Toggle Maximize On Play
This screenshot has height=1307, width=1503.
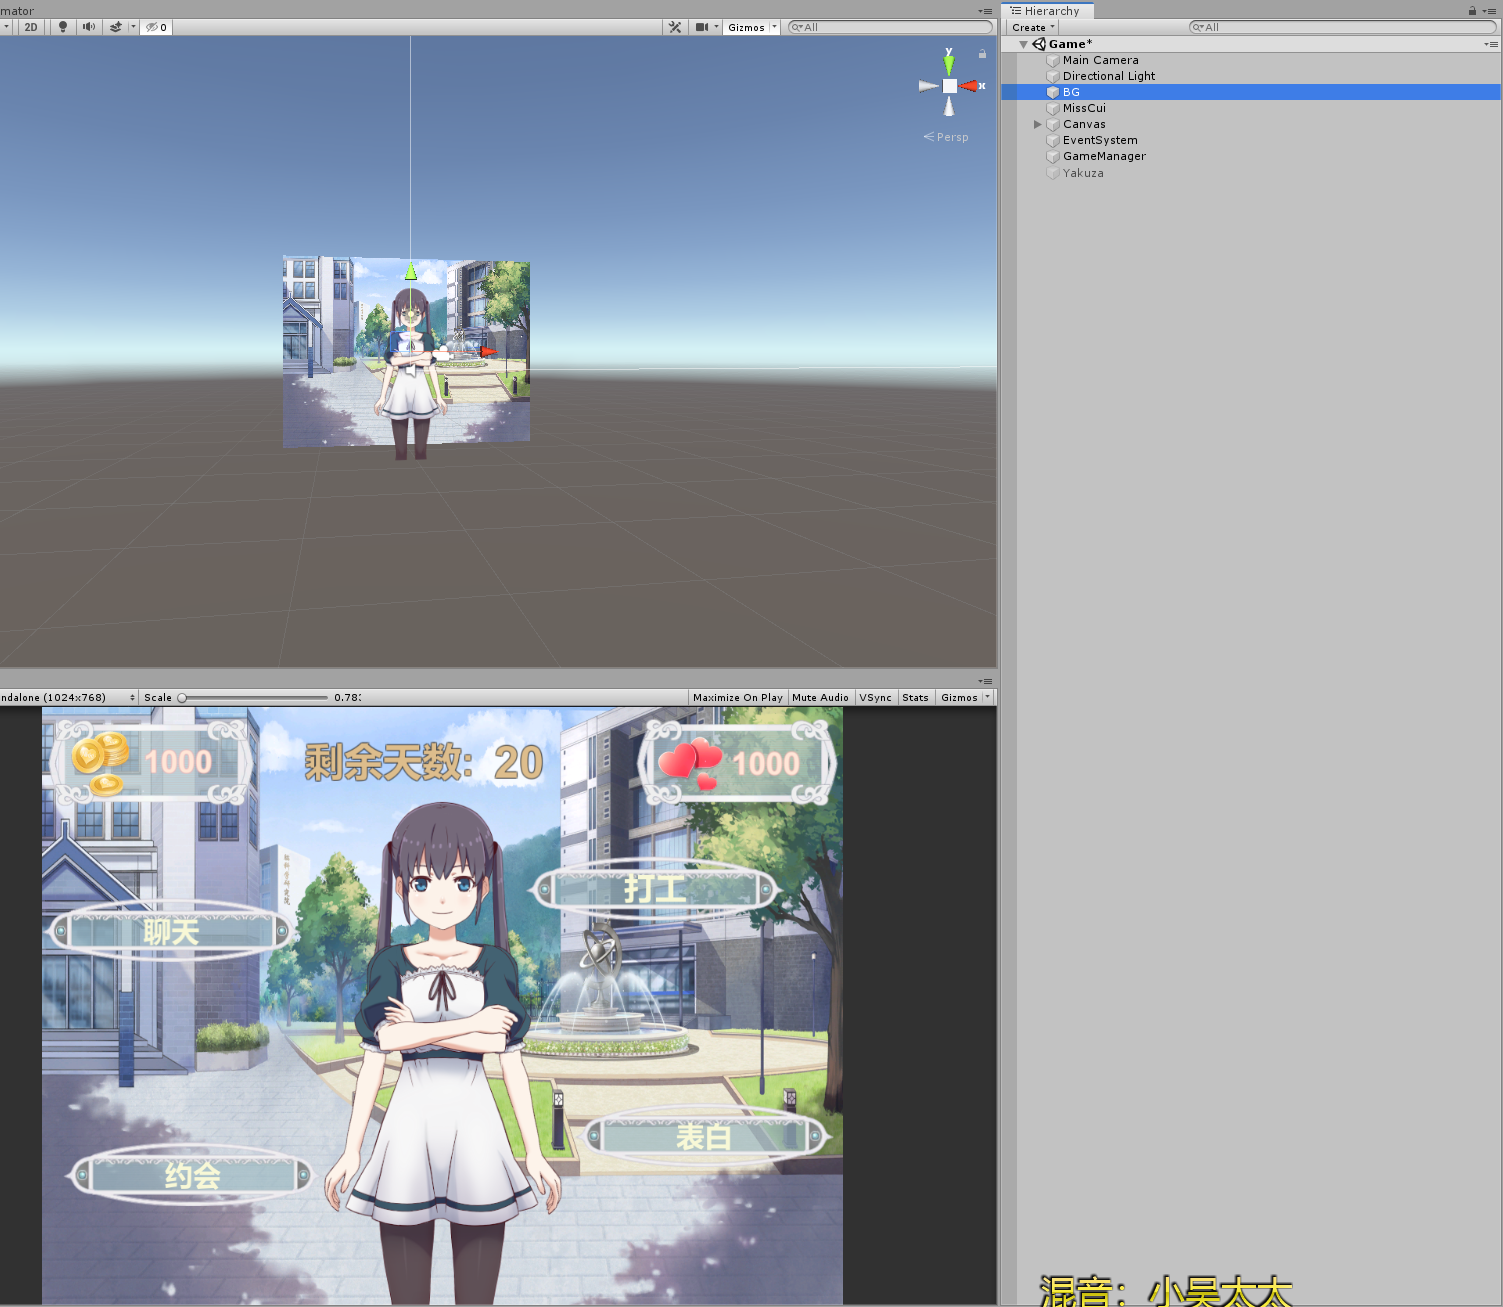click(738, 697)
